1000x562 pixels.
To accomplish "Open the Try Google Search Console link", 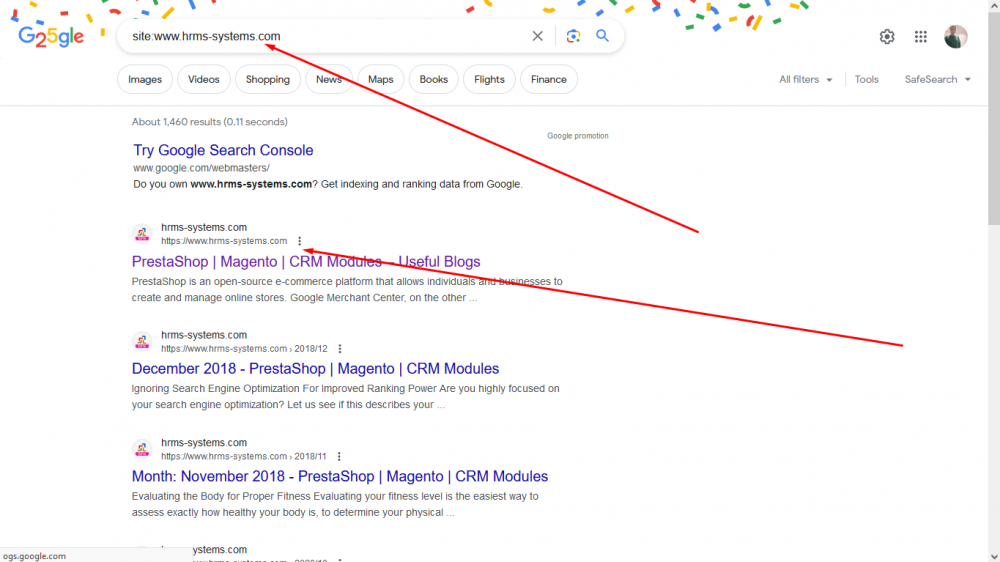I will (223, 151).
